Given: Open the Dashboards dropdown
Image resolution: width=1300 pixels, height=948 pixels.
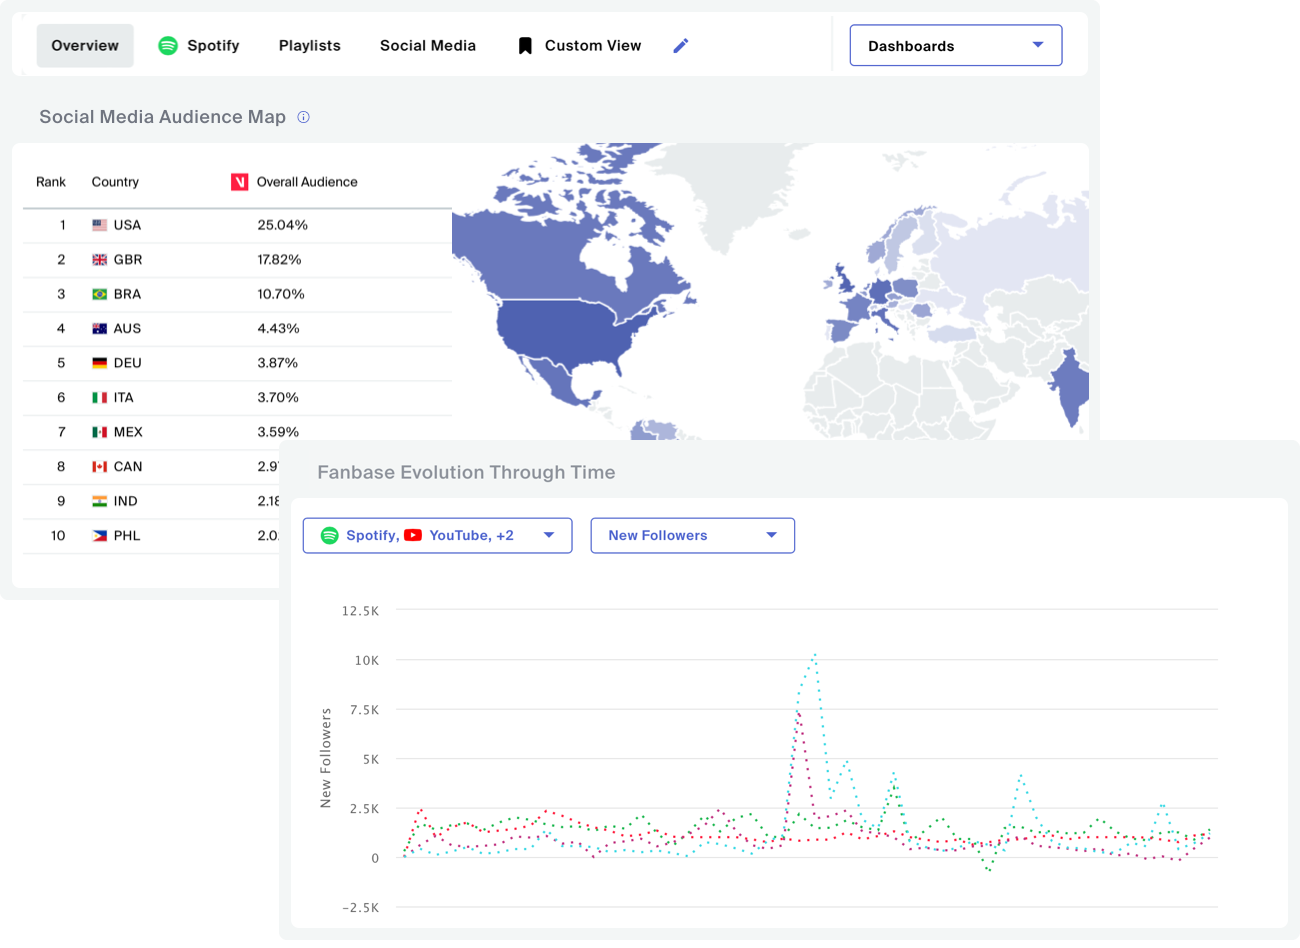Looking at the screenshot, I should click(x=955, y=46).
